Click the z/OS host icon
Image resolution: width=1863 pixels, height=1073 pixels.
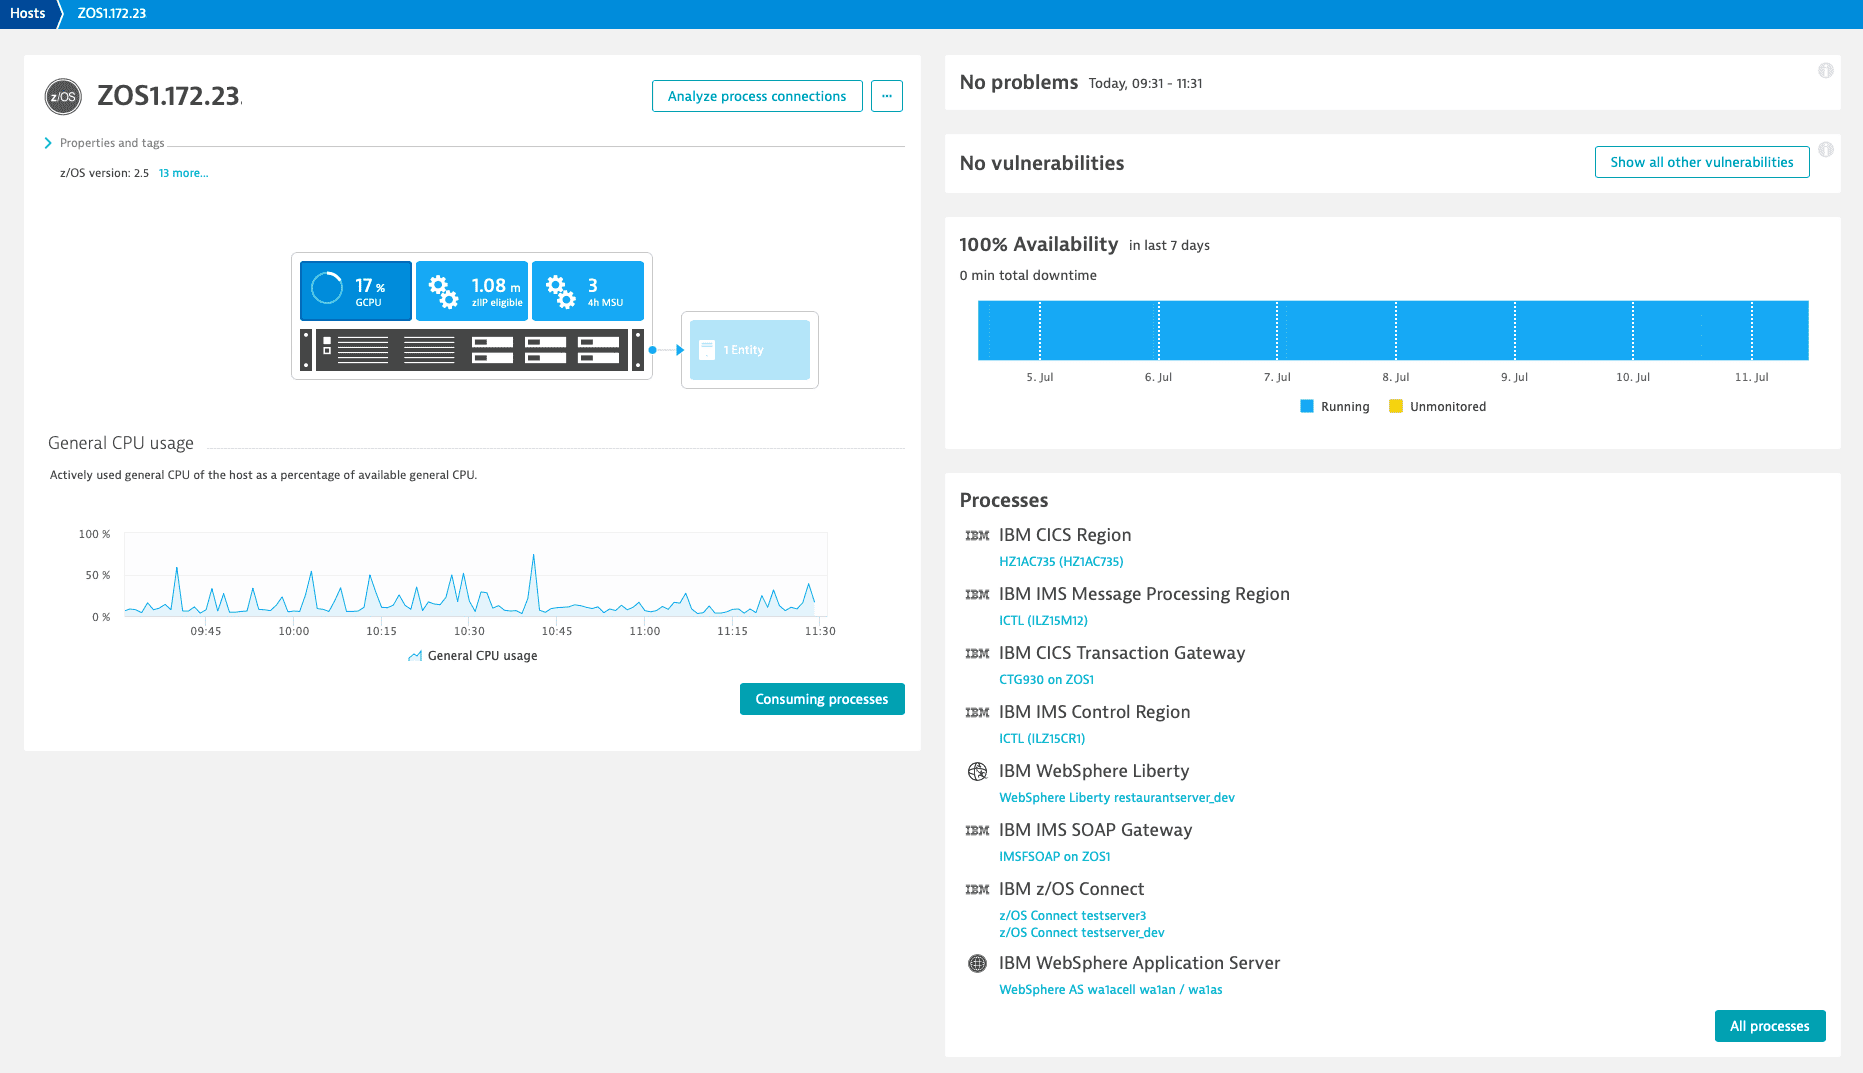coord(63,97)
